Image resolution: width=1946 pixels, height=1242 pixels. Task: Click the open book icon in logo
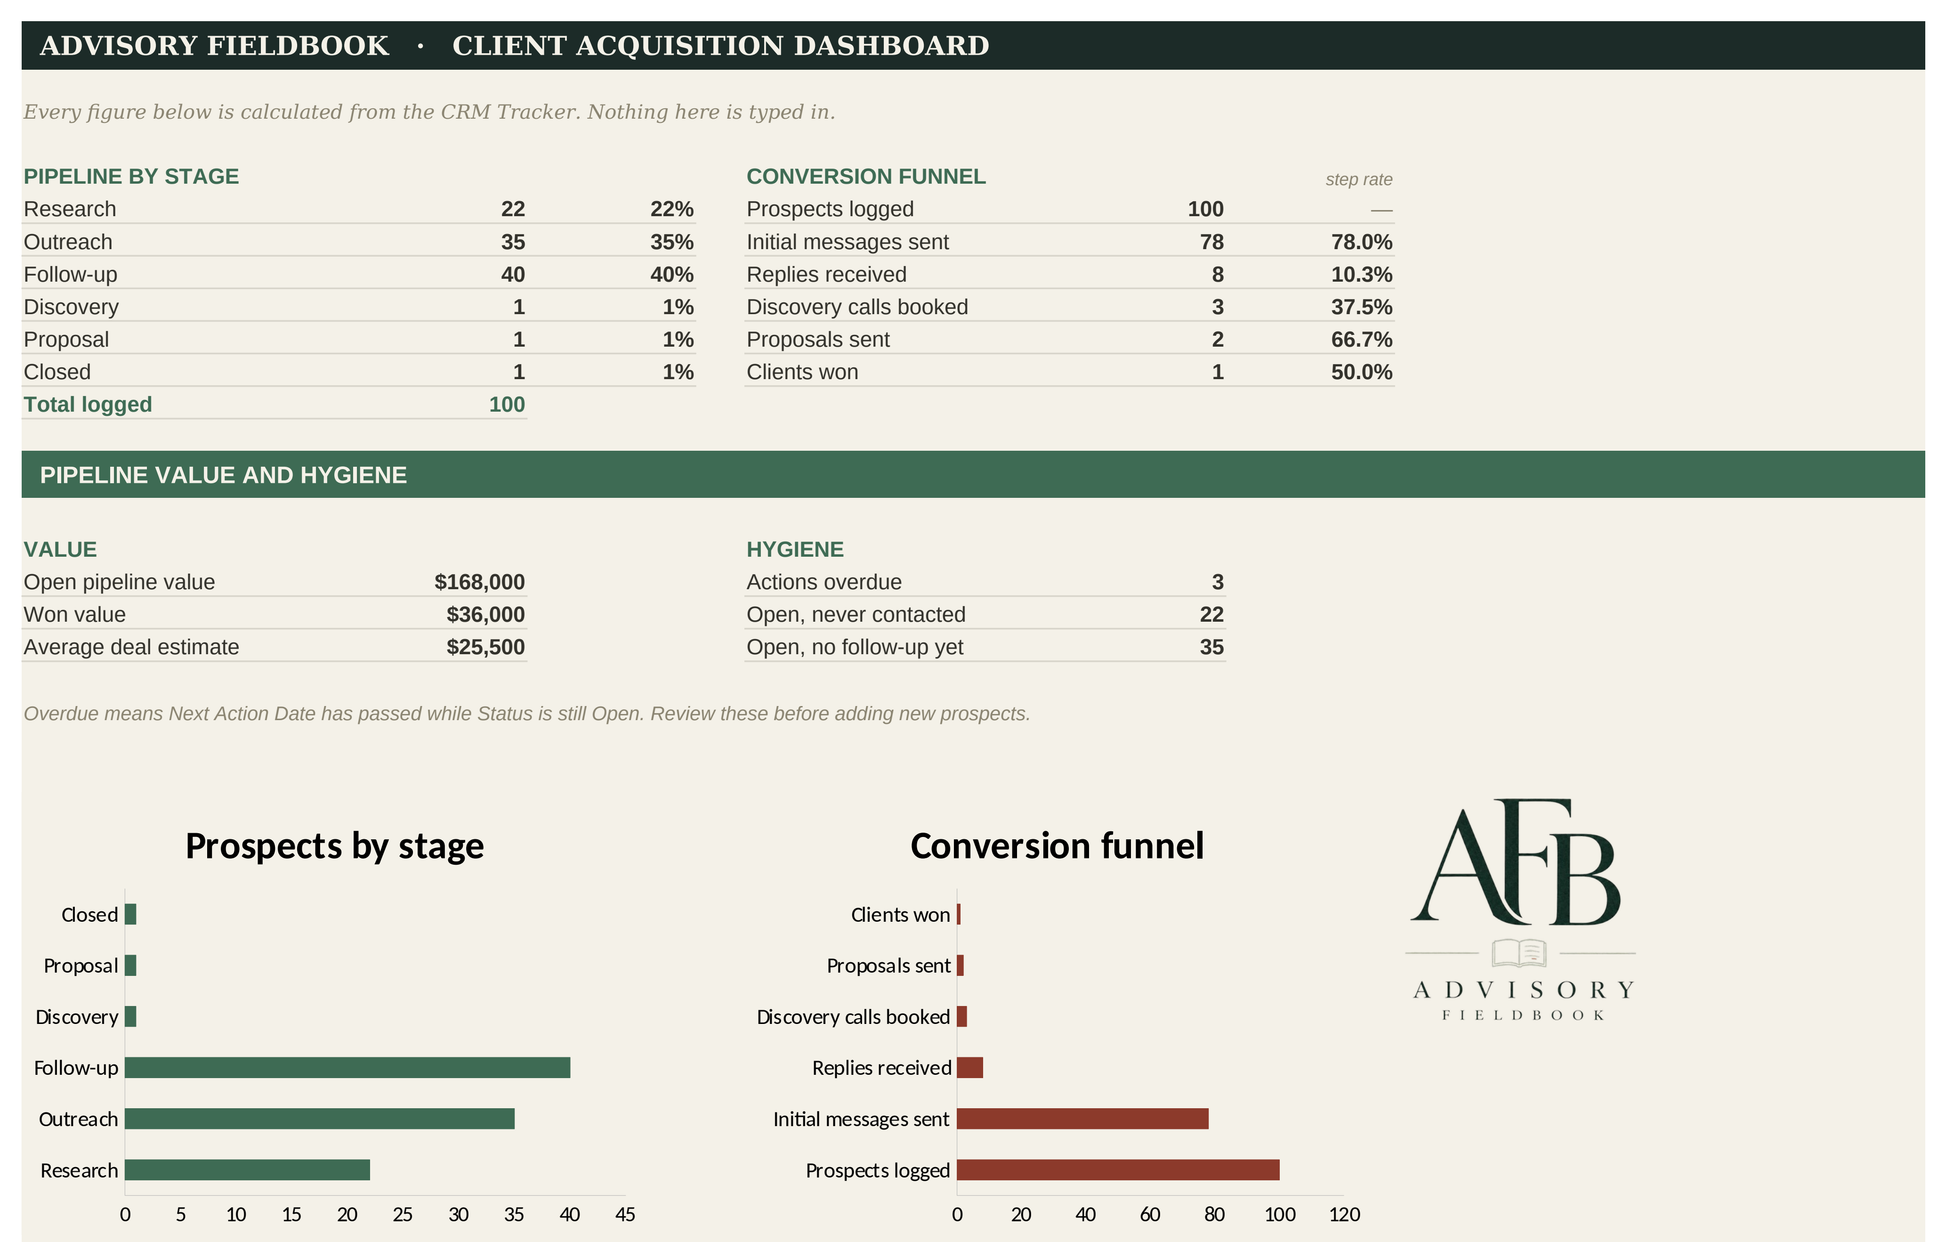click(1519, 953)
